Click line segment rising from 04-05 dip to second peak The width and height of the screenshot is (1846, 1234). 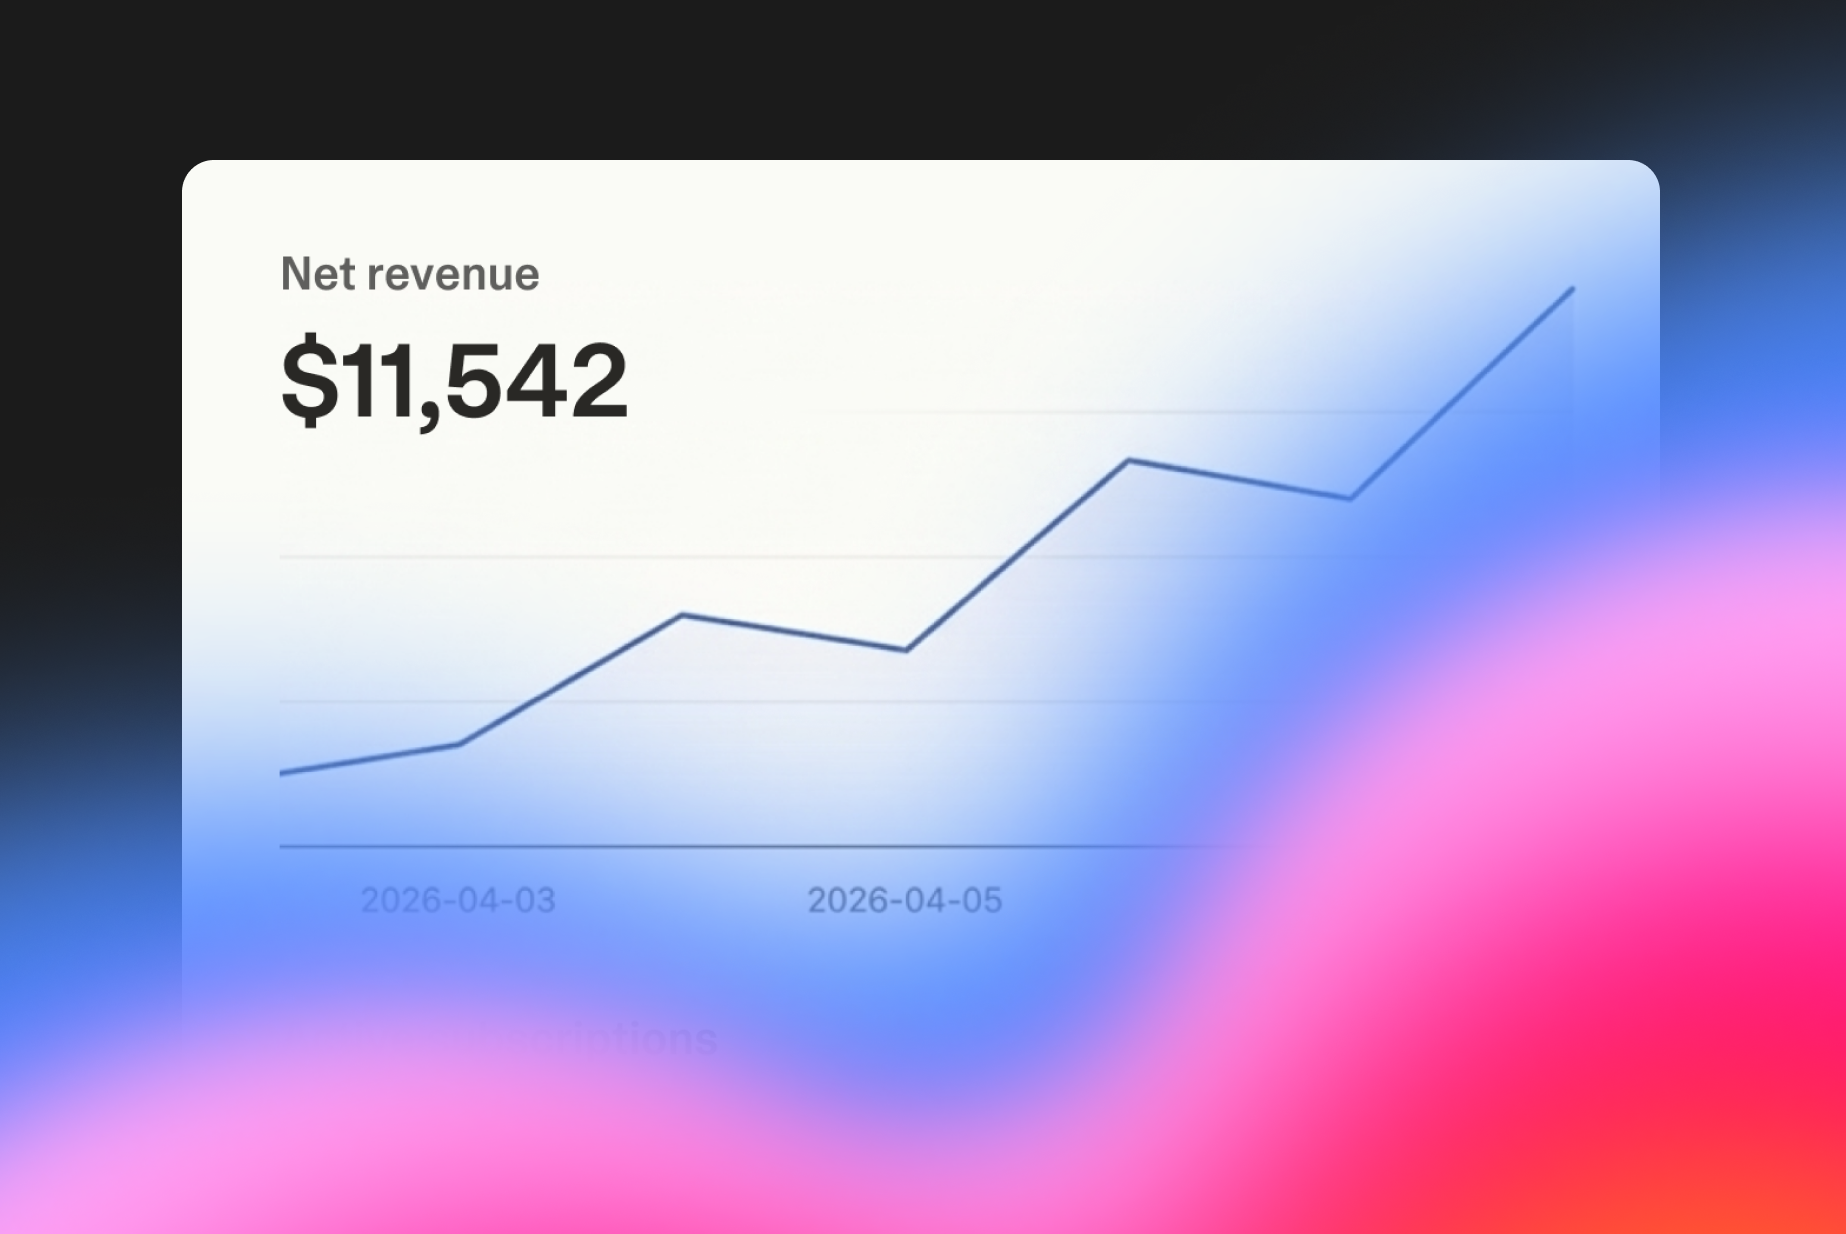pos(1017,555)
